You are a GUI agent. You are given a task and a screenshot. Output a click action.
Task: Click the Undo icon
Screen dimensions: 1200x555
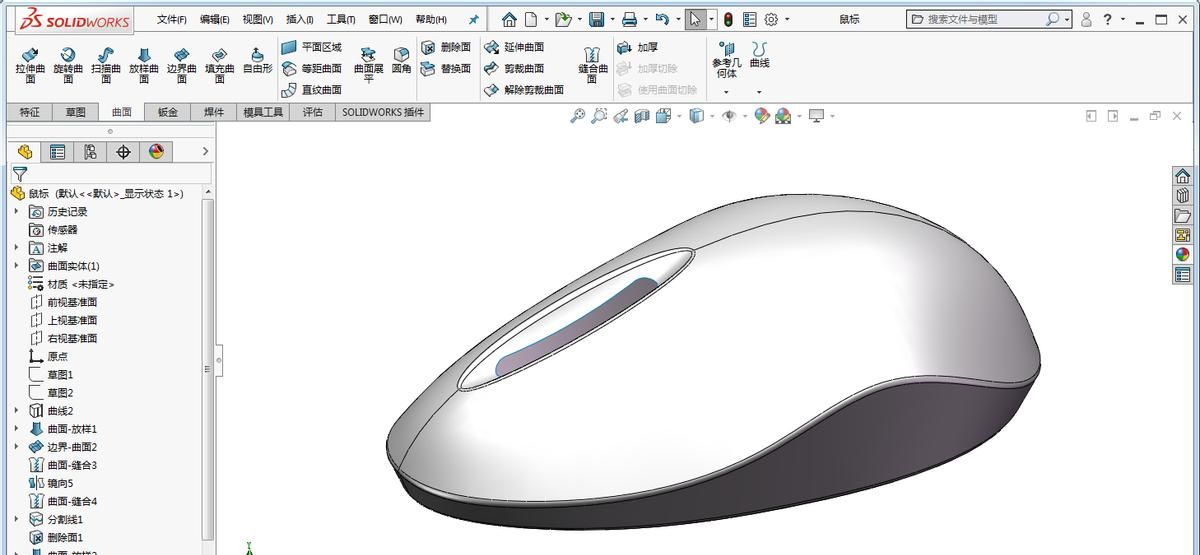662,19
